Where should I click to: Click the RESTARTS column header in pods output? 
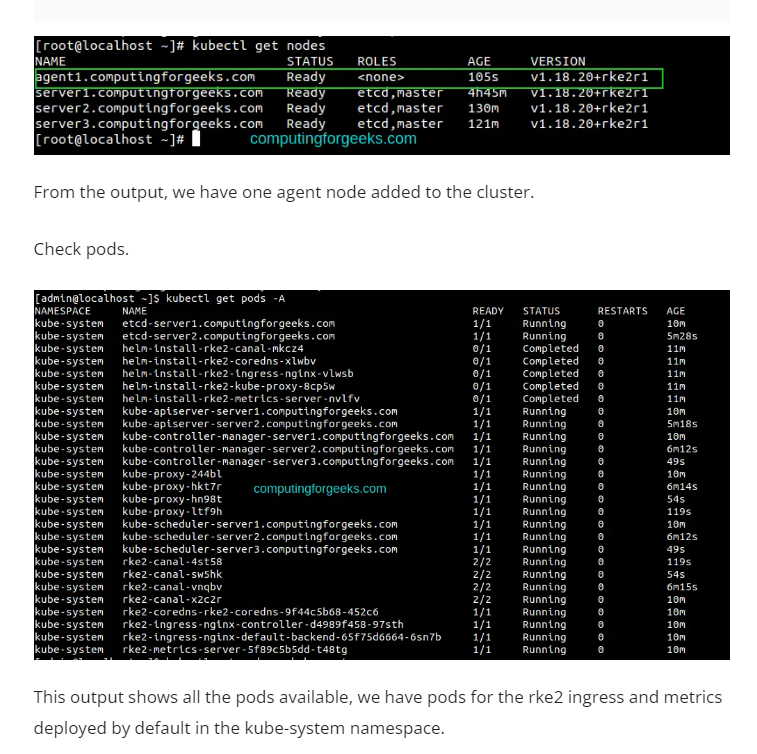point(622,311)
